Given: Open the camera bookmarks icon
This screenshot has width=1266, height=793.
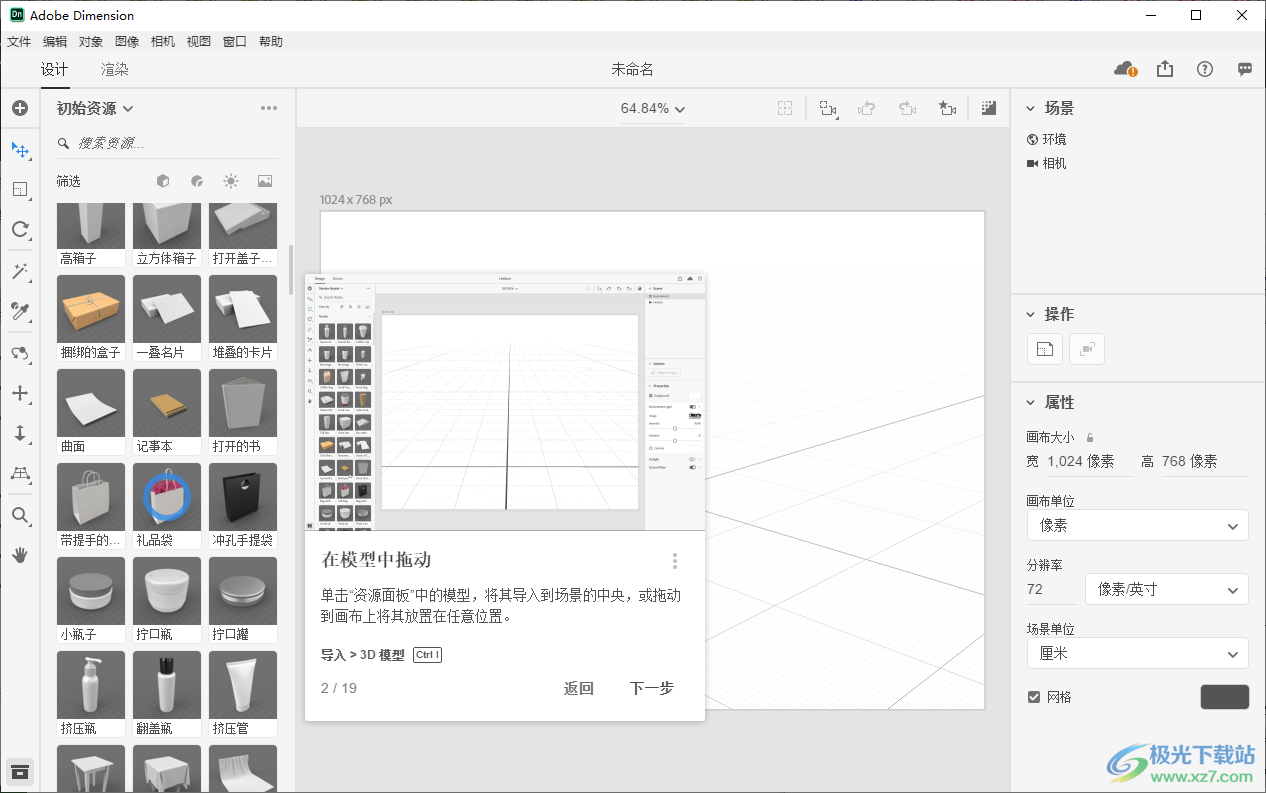Looking at the screenshot, I should click(x=828, y=108).
